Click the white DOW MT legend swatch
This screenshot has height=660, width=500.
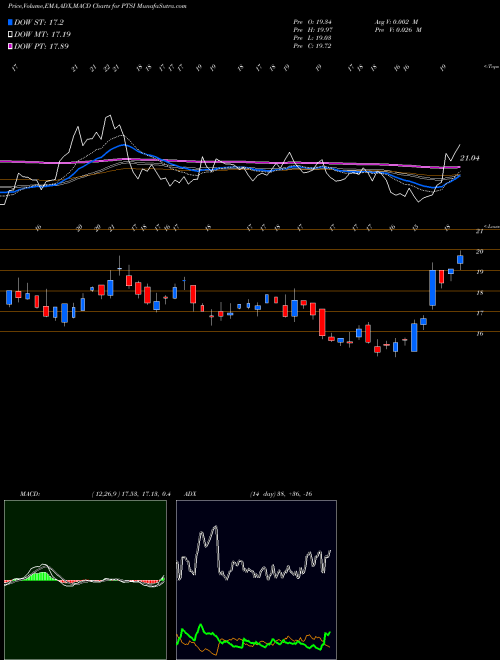pos(10,34)
